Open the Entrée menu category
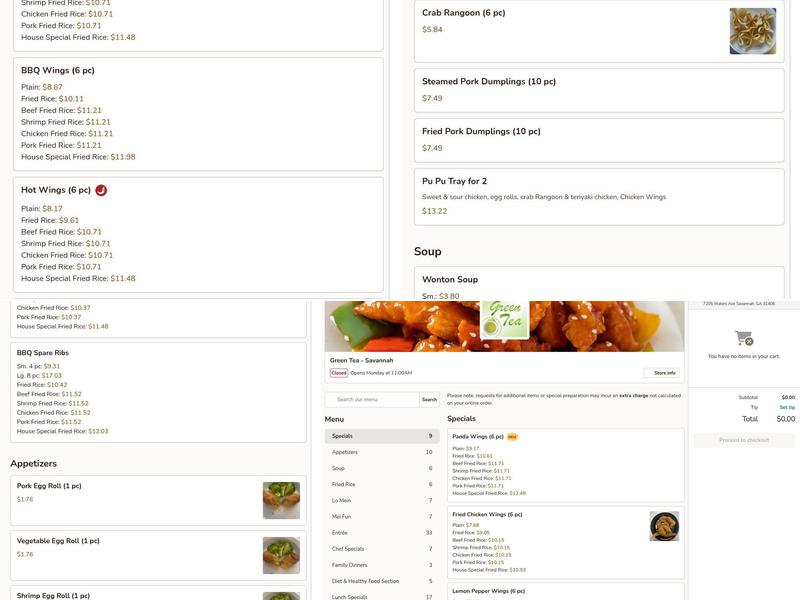Image resolution: width=800 pixels, height=600 pixels. coord(382,533)
